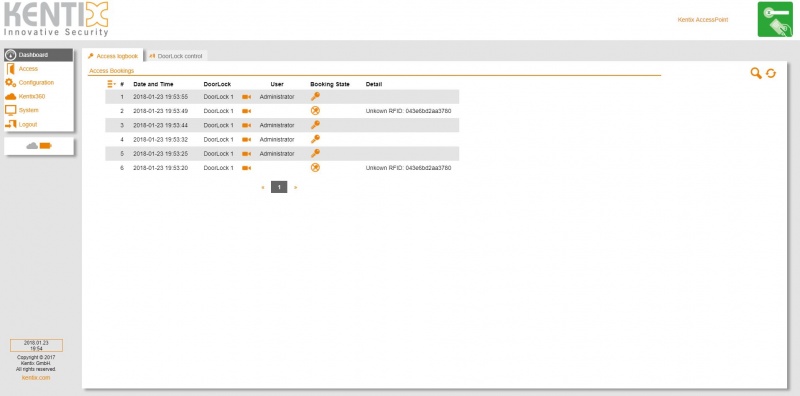Click the cloud status icon in sidebar
Image resolution: width=800 pixels, height=396 pixels.
click(32, 146)
